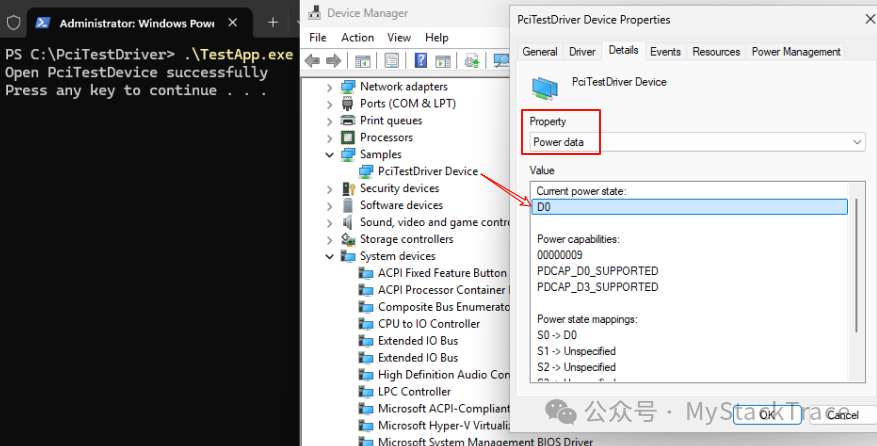Click the Security devices key icon

pos(348,189)
